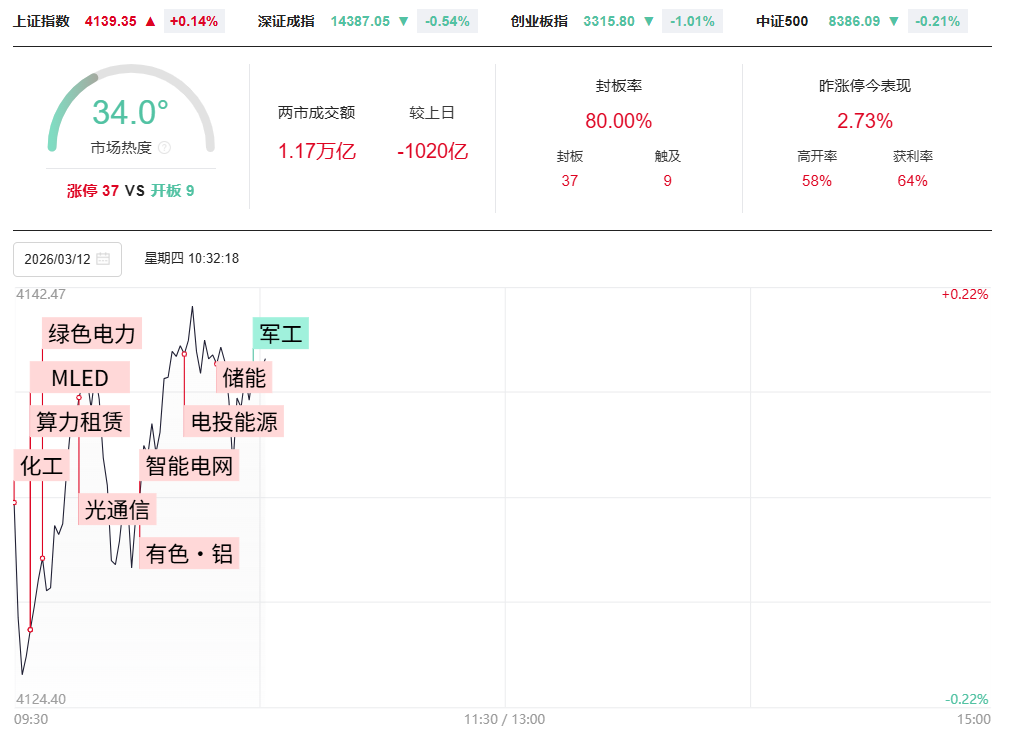Click the 封板率 80.00% figure
Screen dimensions: 1021x737
(x=618, y=121)
